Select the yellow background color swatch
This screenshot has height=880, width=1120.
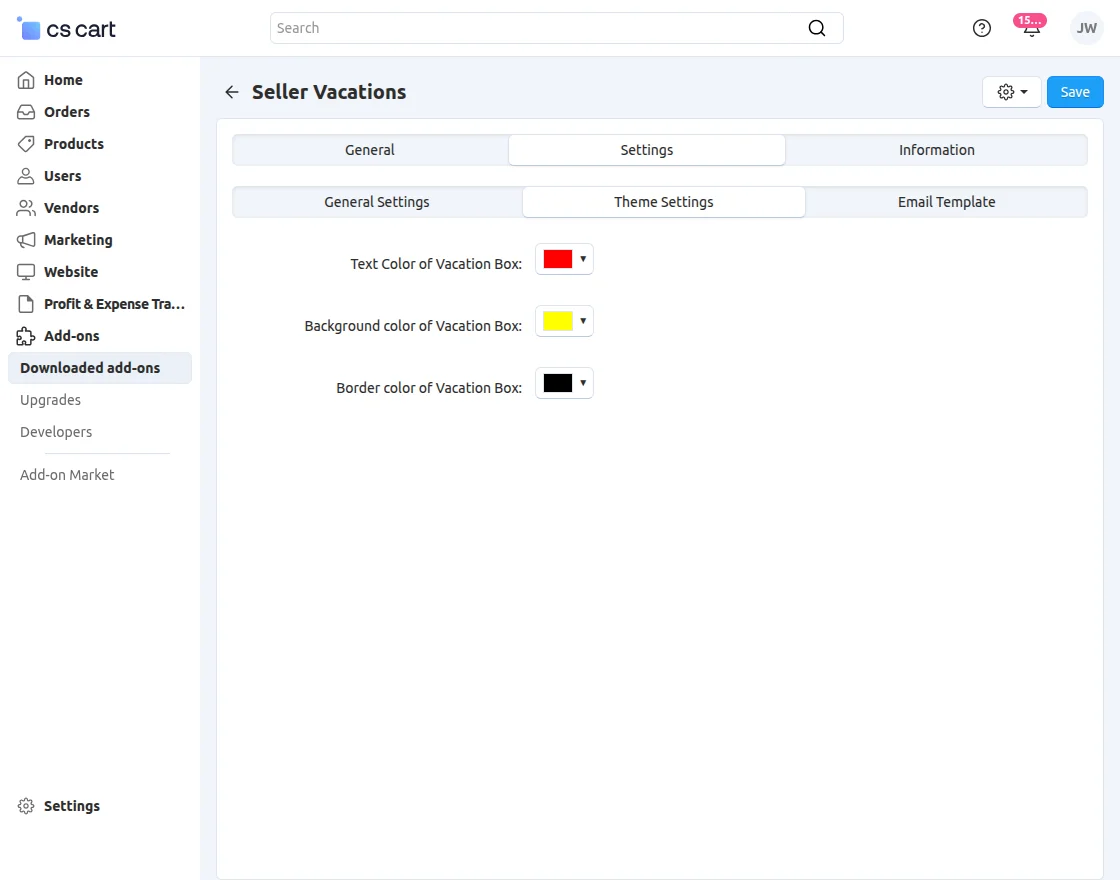(557, 320)
